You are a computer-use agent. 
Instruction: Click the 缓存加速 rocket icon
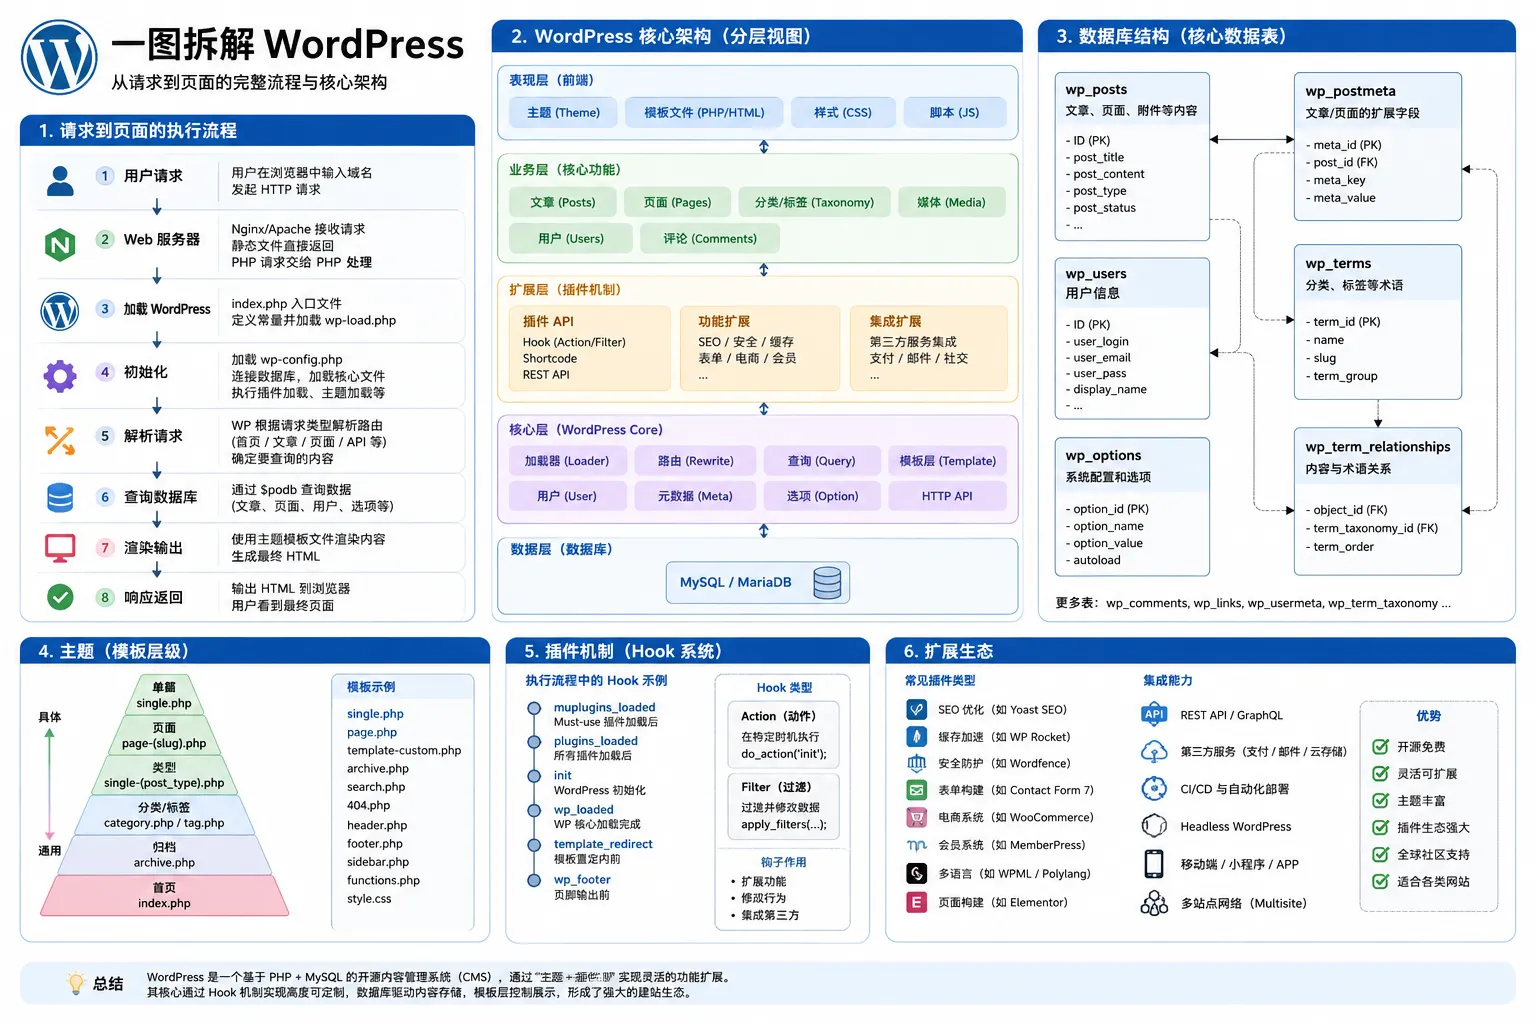point(916,737)
